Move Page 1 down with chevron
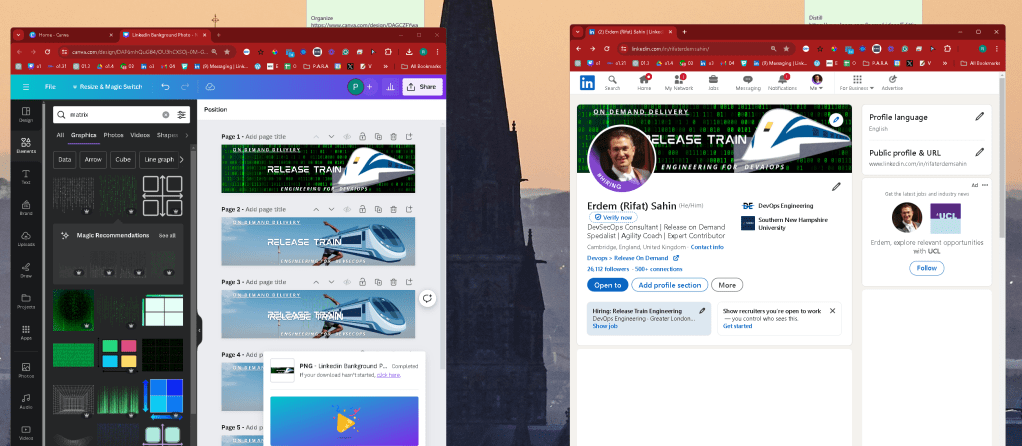 [x=331, y=136]
